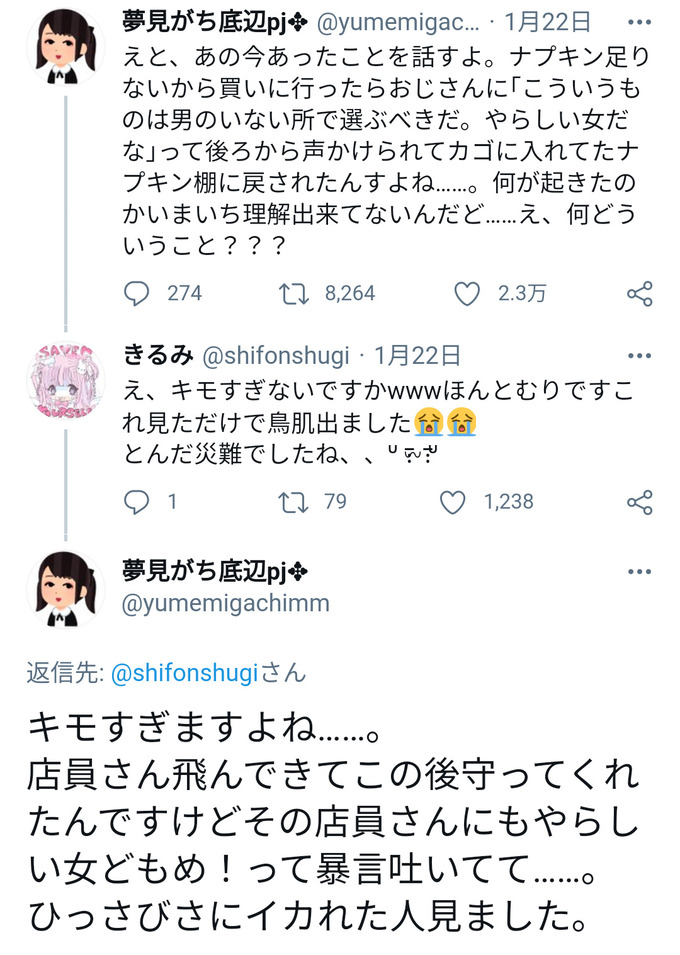
Task: Like きるみ's tweet with 1,238 likes
Action: [453, 502]
